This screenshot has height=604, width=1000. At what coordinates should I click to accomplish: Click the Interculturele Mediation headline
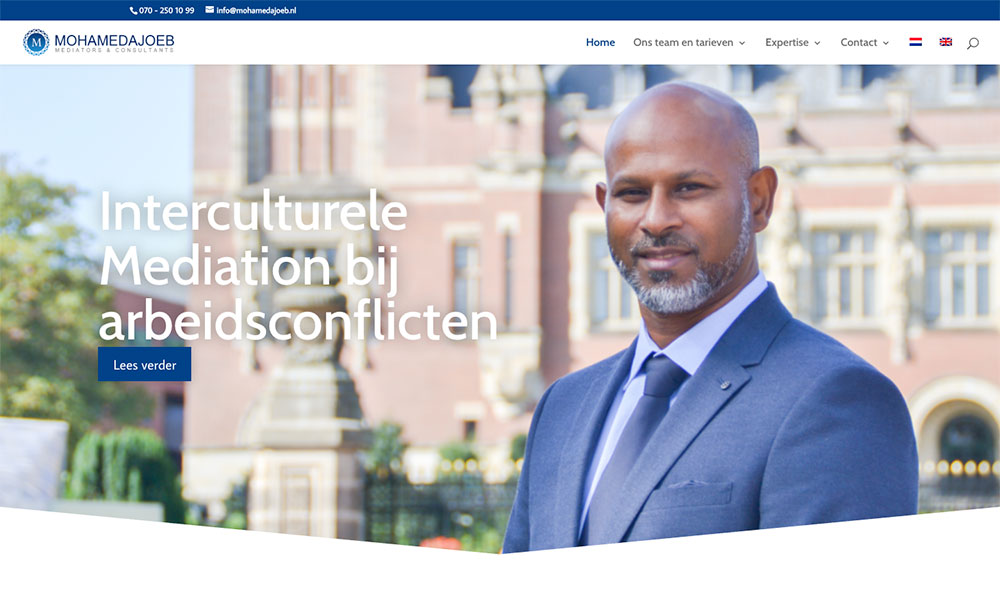297,265
